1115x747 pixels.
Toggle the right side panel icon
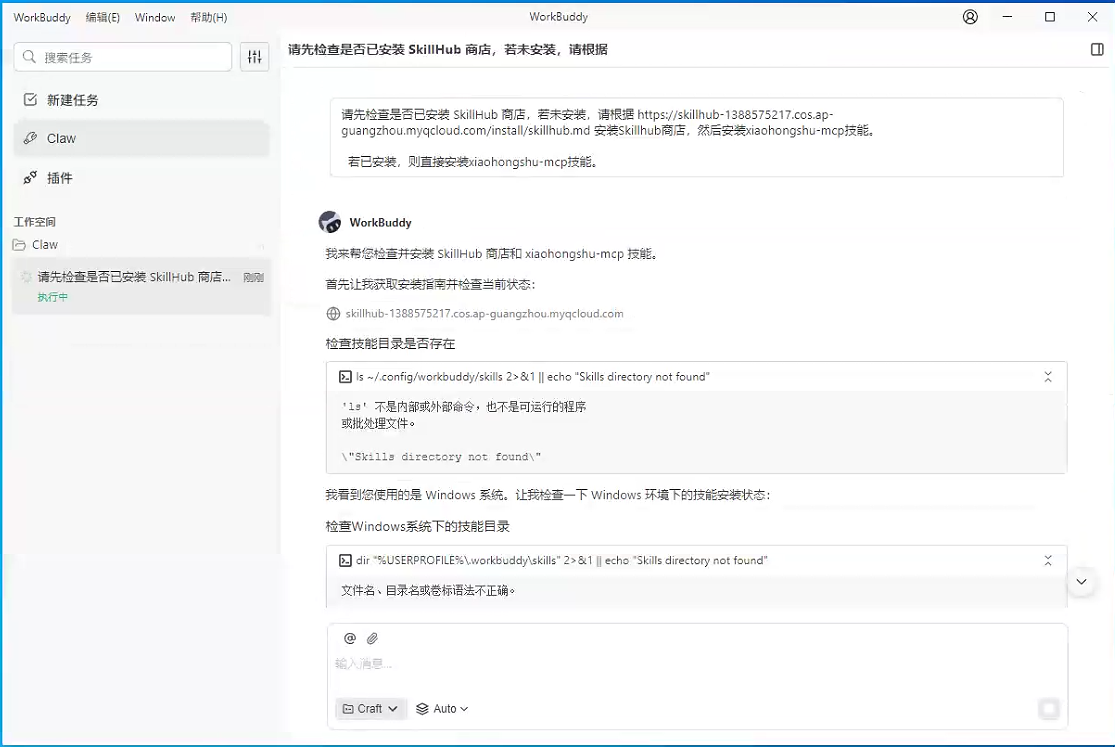tap(1097, 49)
